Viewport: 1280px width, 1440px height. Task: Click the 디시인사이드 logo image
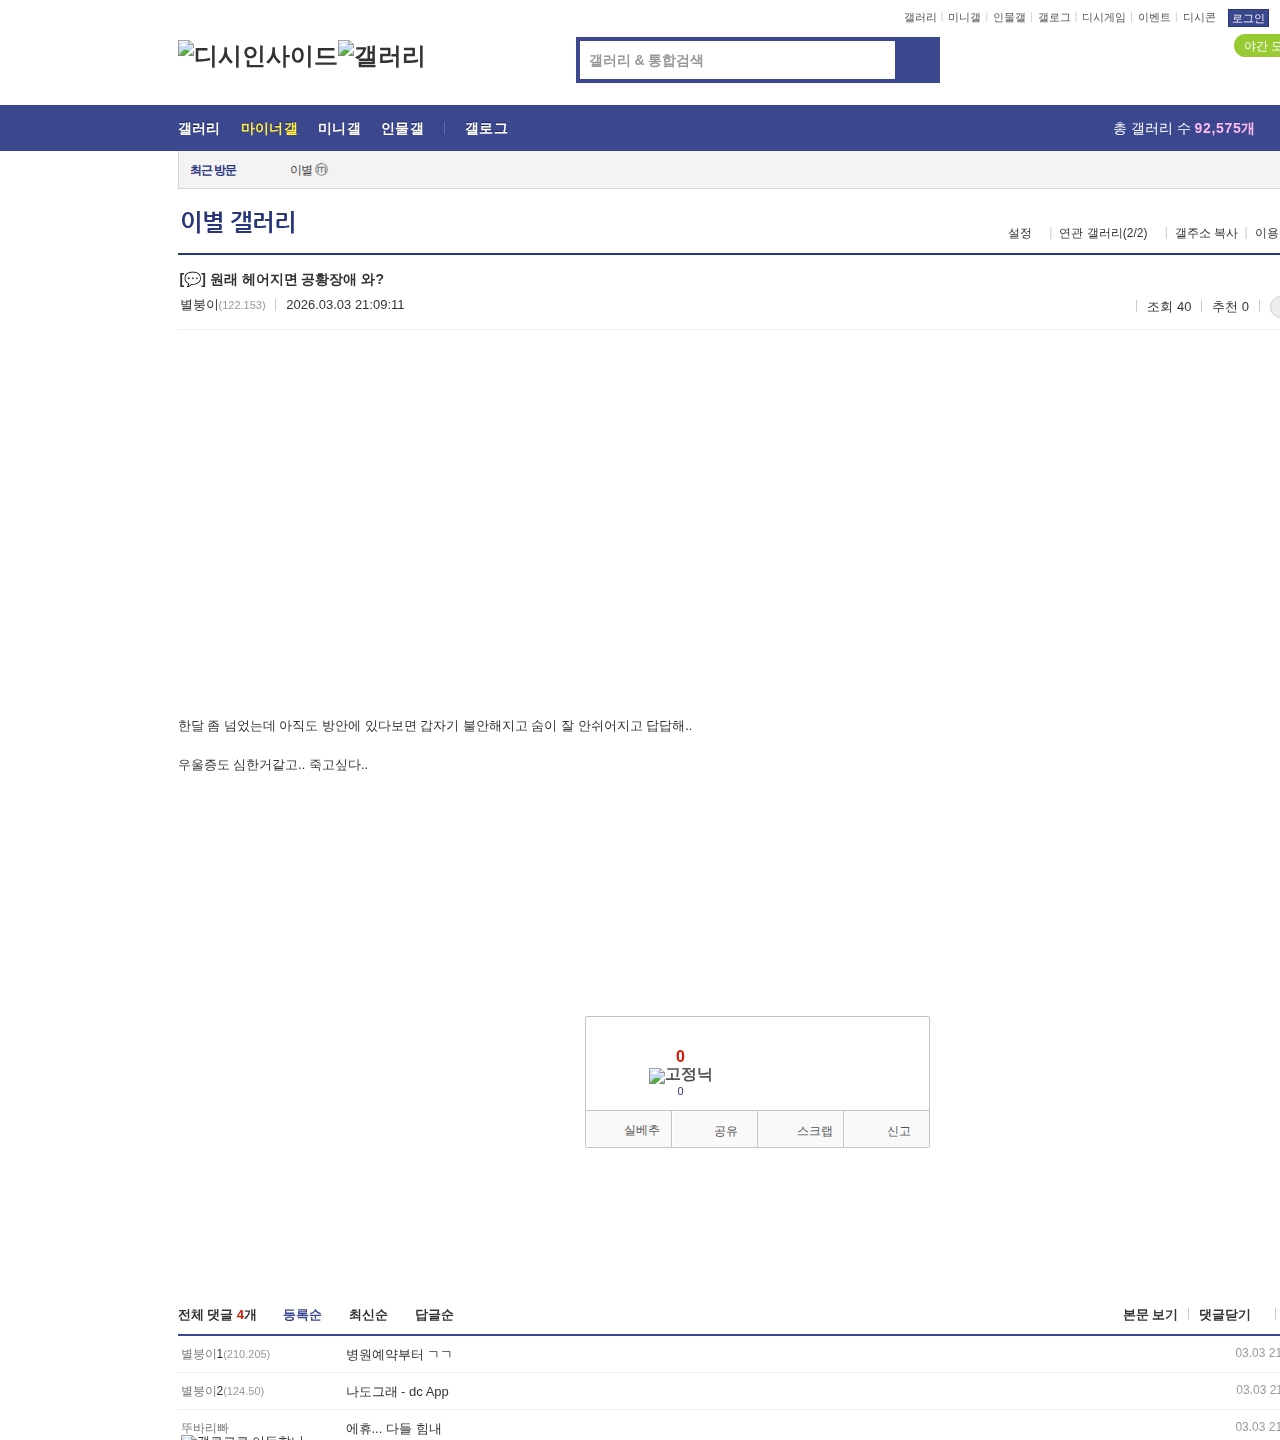[258, 56]
